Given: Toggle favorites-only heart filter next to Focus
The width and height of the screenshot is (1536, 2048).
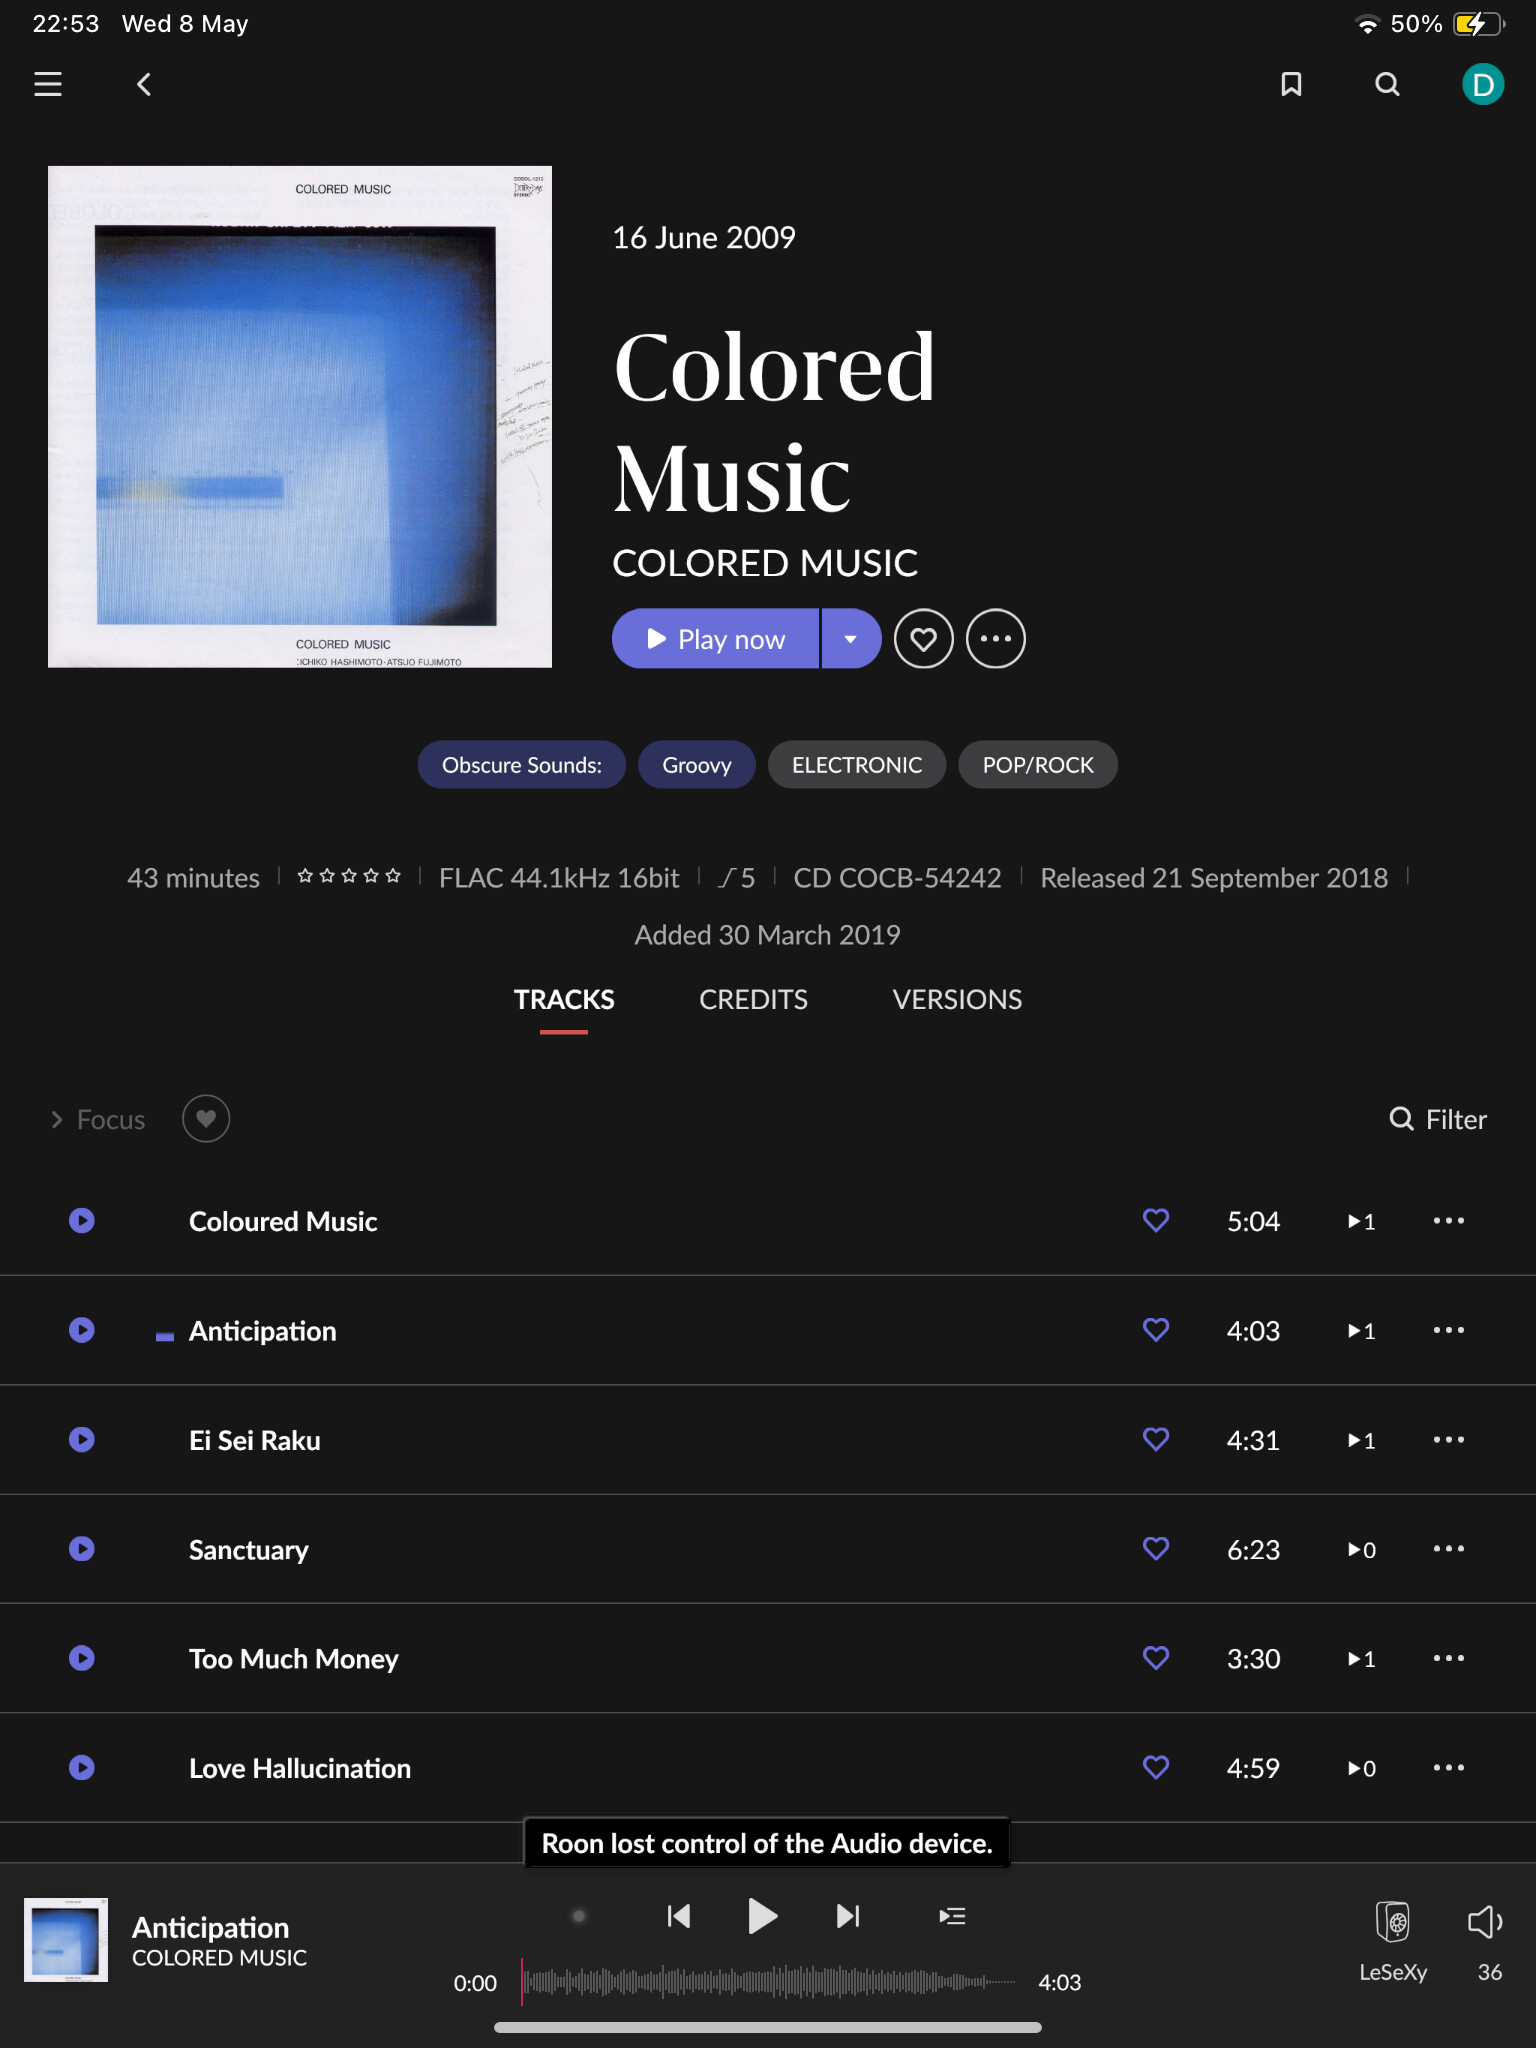Looking at the screenshot, I should 206,1119.
